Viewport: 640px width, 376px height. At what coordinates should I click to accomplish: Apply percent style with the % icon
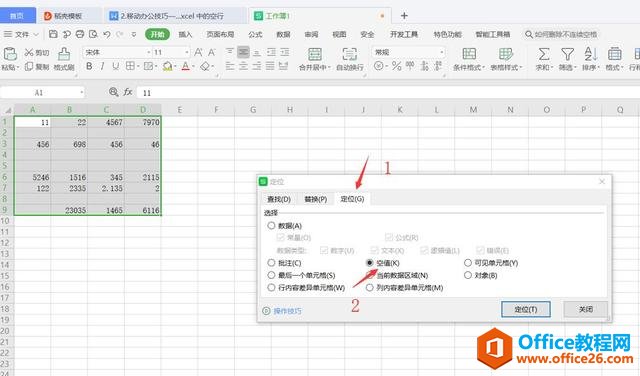396,66
